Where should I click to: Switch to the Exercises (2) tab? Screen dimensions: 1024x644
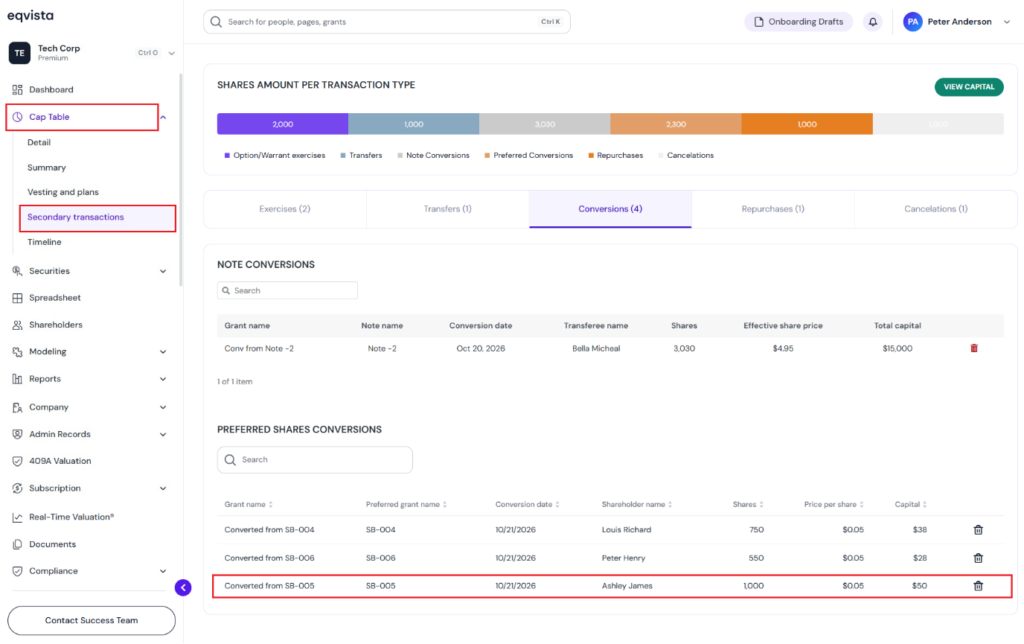pyautogui.click(x=285, y=210)
